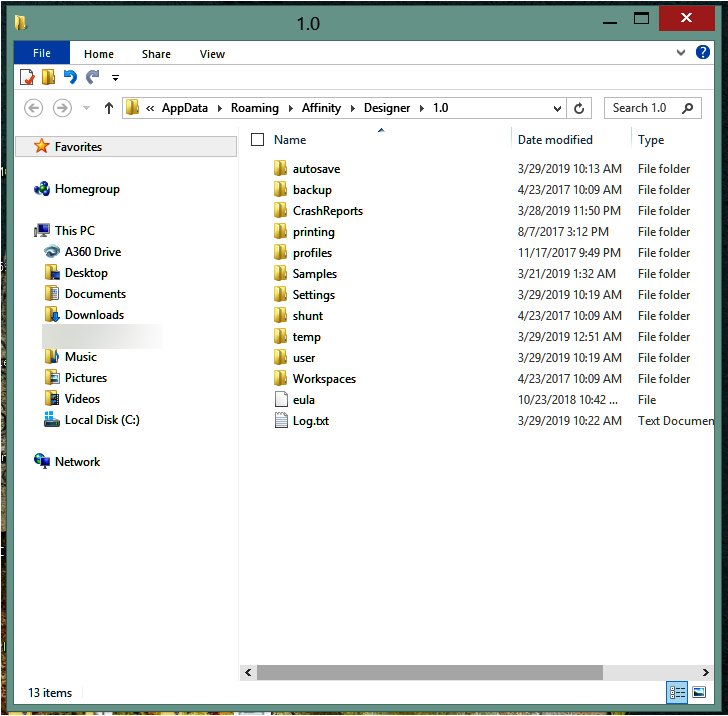The height and width of the screenshot is (716, 728).
Task: Select the backup folder icon
Action: pos(280,189)
